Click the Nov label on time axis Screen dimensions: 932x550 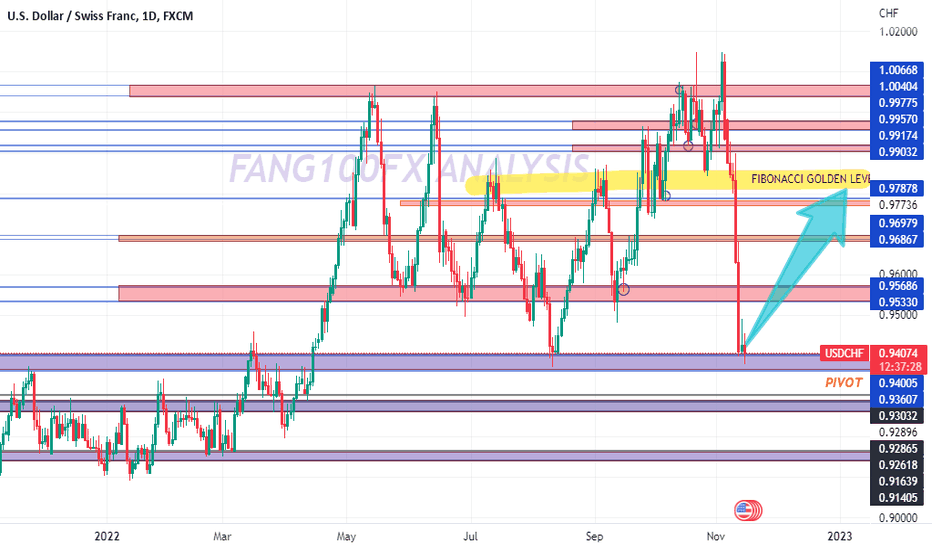(716, 536)
